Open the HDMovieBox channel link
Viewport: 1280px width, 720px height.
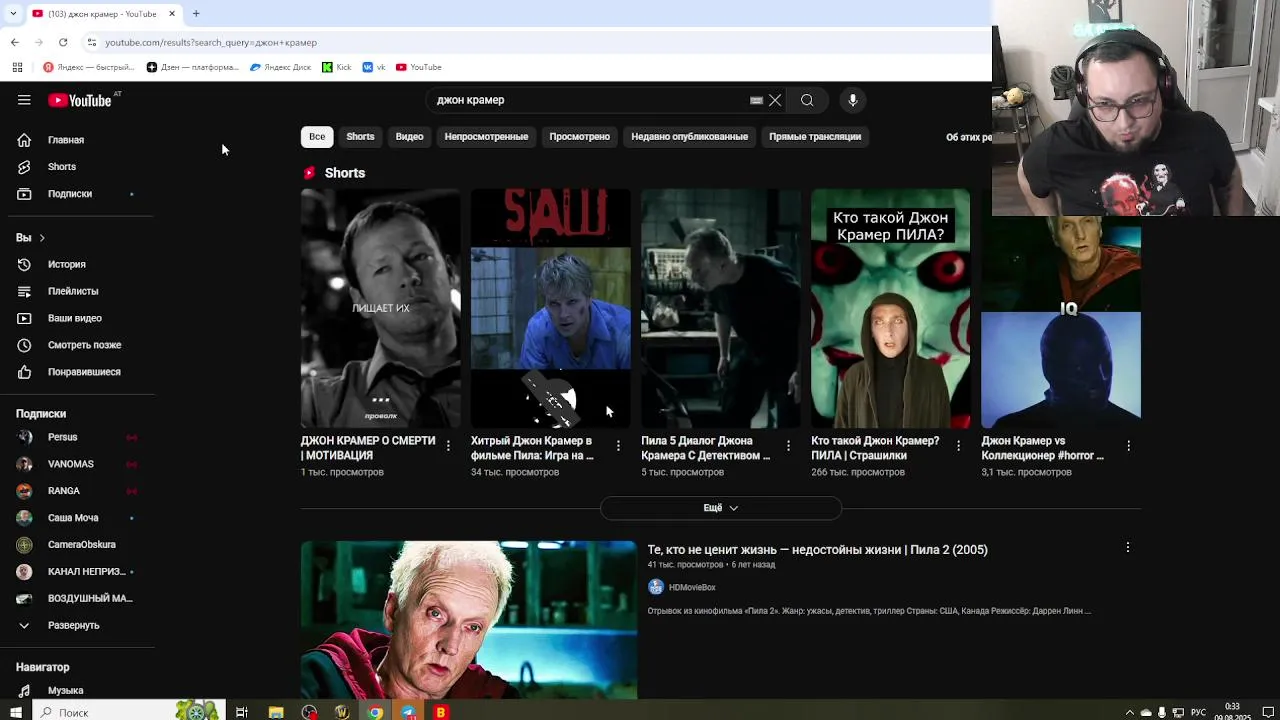pyautogui.click(x=692, y=588)
